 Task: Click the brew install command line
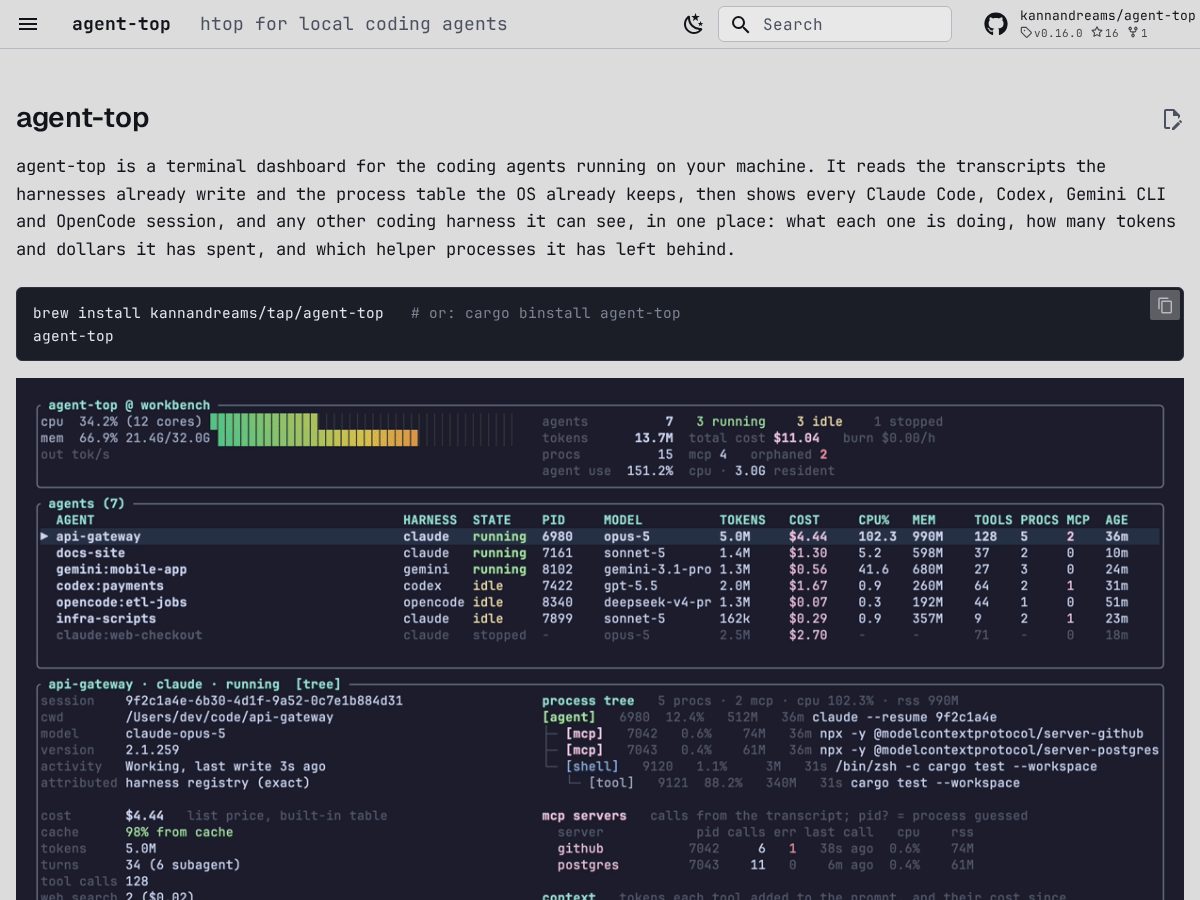click(208, 313)
